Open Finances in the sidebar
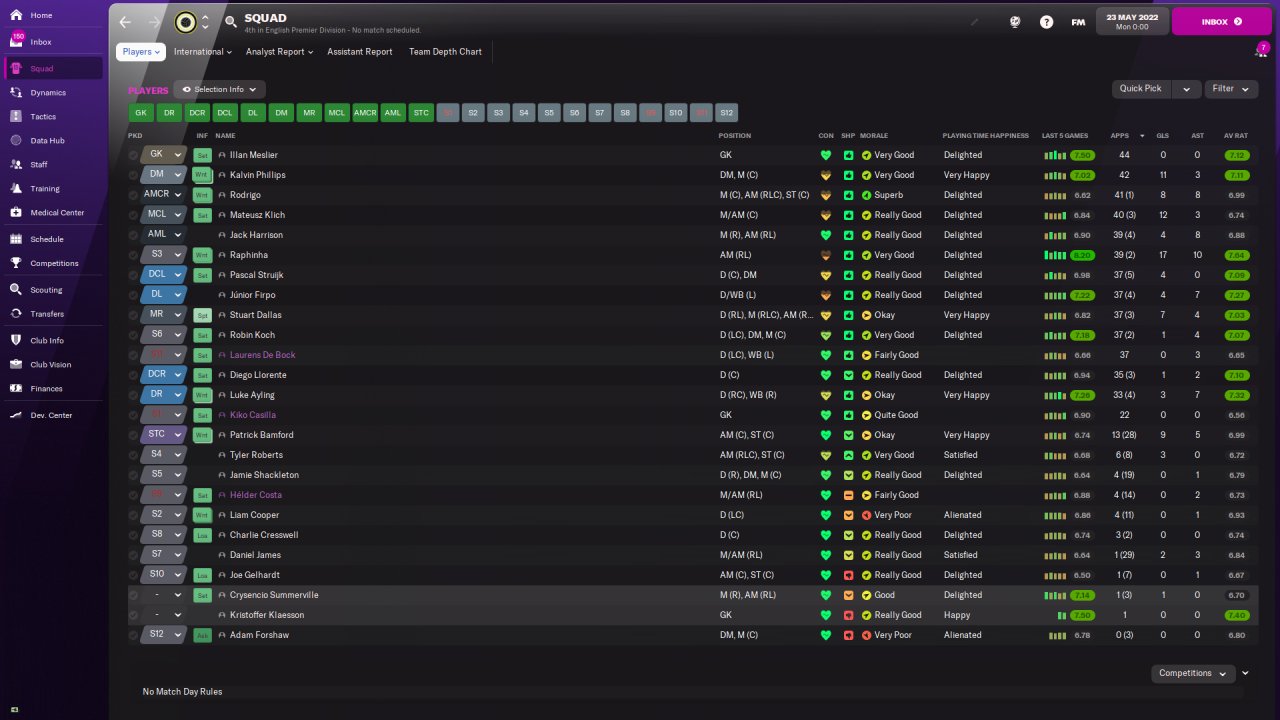The image size is (1280, 720). [x=46, y=389]
